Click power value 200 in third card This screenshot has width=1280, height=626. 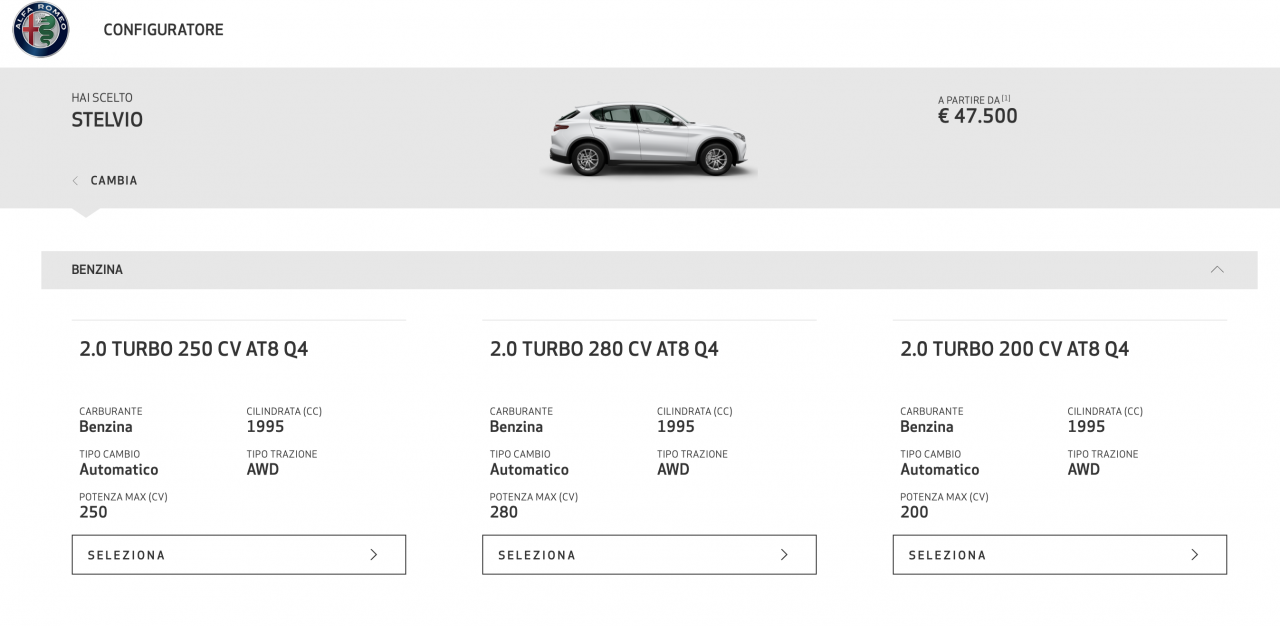click(914, 512)
